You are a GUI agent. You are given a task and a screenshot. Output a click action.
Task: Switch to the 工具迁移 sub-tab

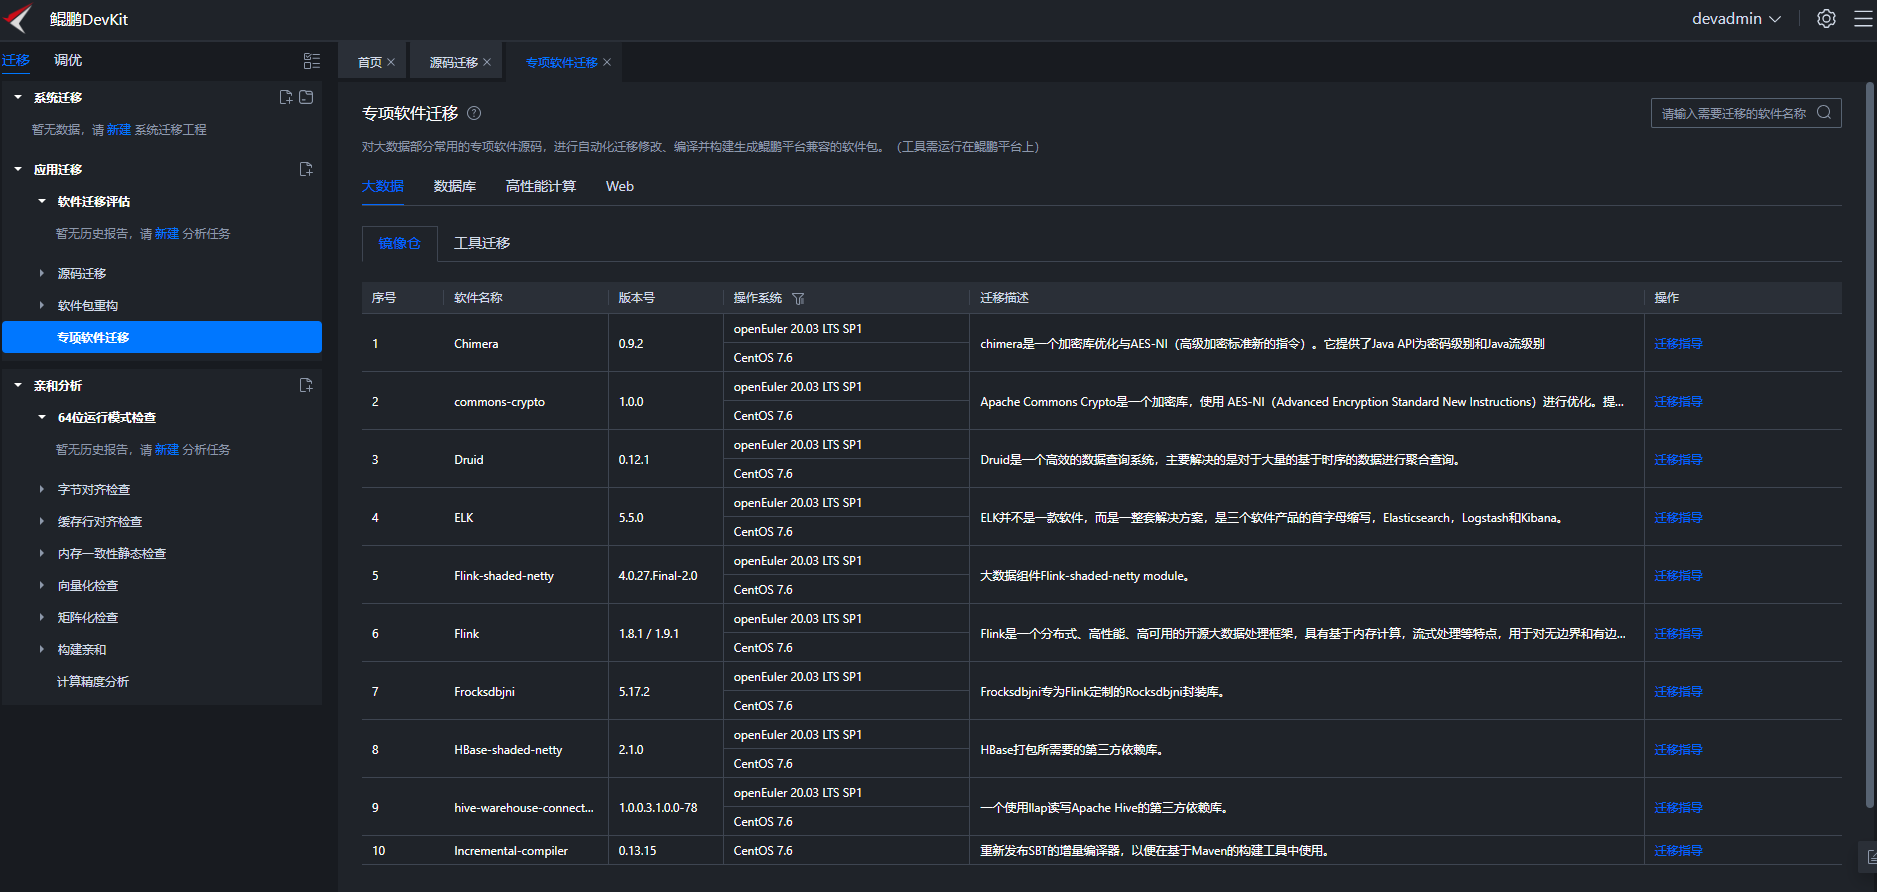(x=482, y=243)
